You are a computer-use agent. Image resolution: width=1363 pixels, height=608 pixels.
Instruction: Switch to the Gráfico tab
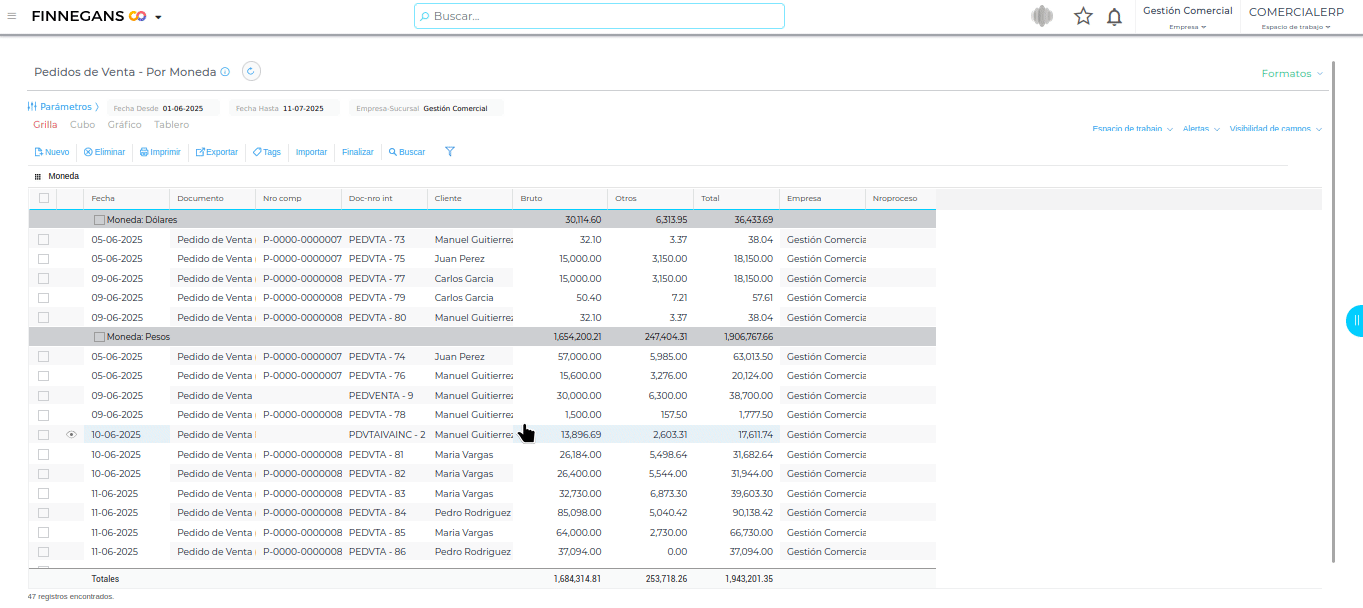coord(124,125)
